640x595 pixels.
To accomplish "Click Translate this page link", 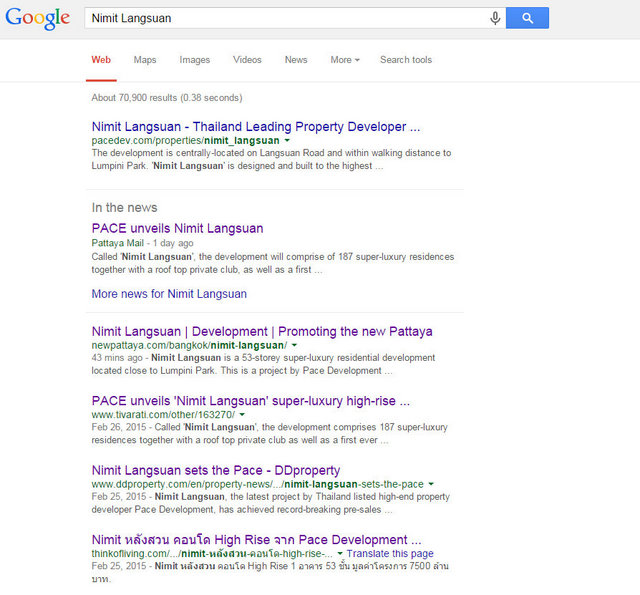I will (x=390, y=553).
